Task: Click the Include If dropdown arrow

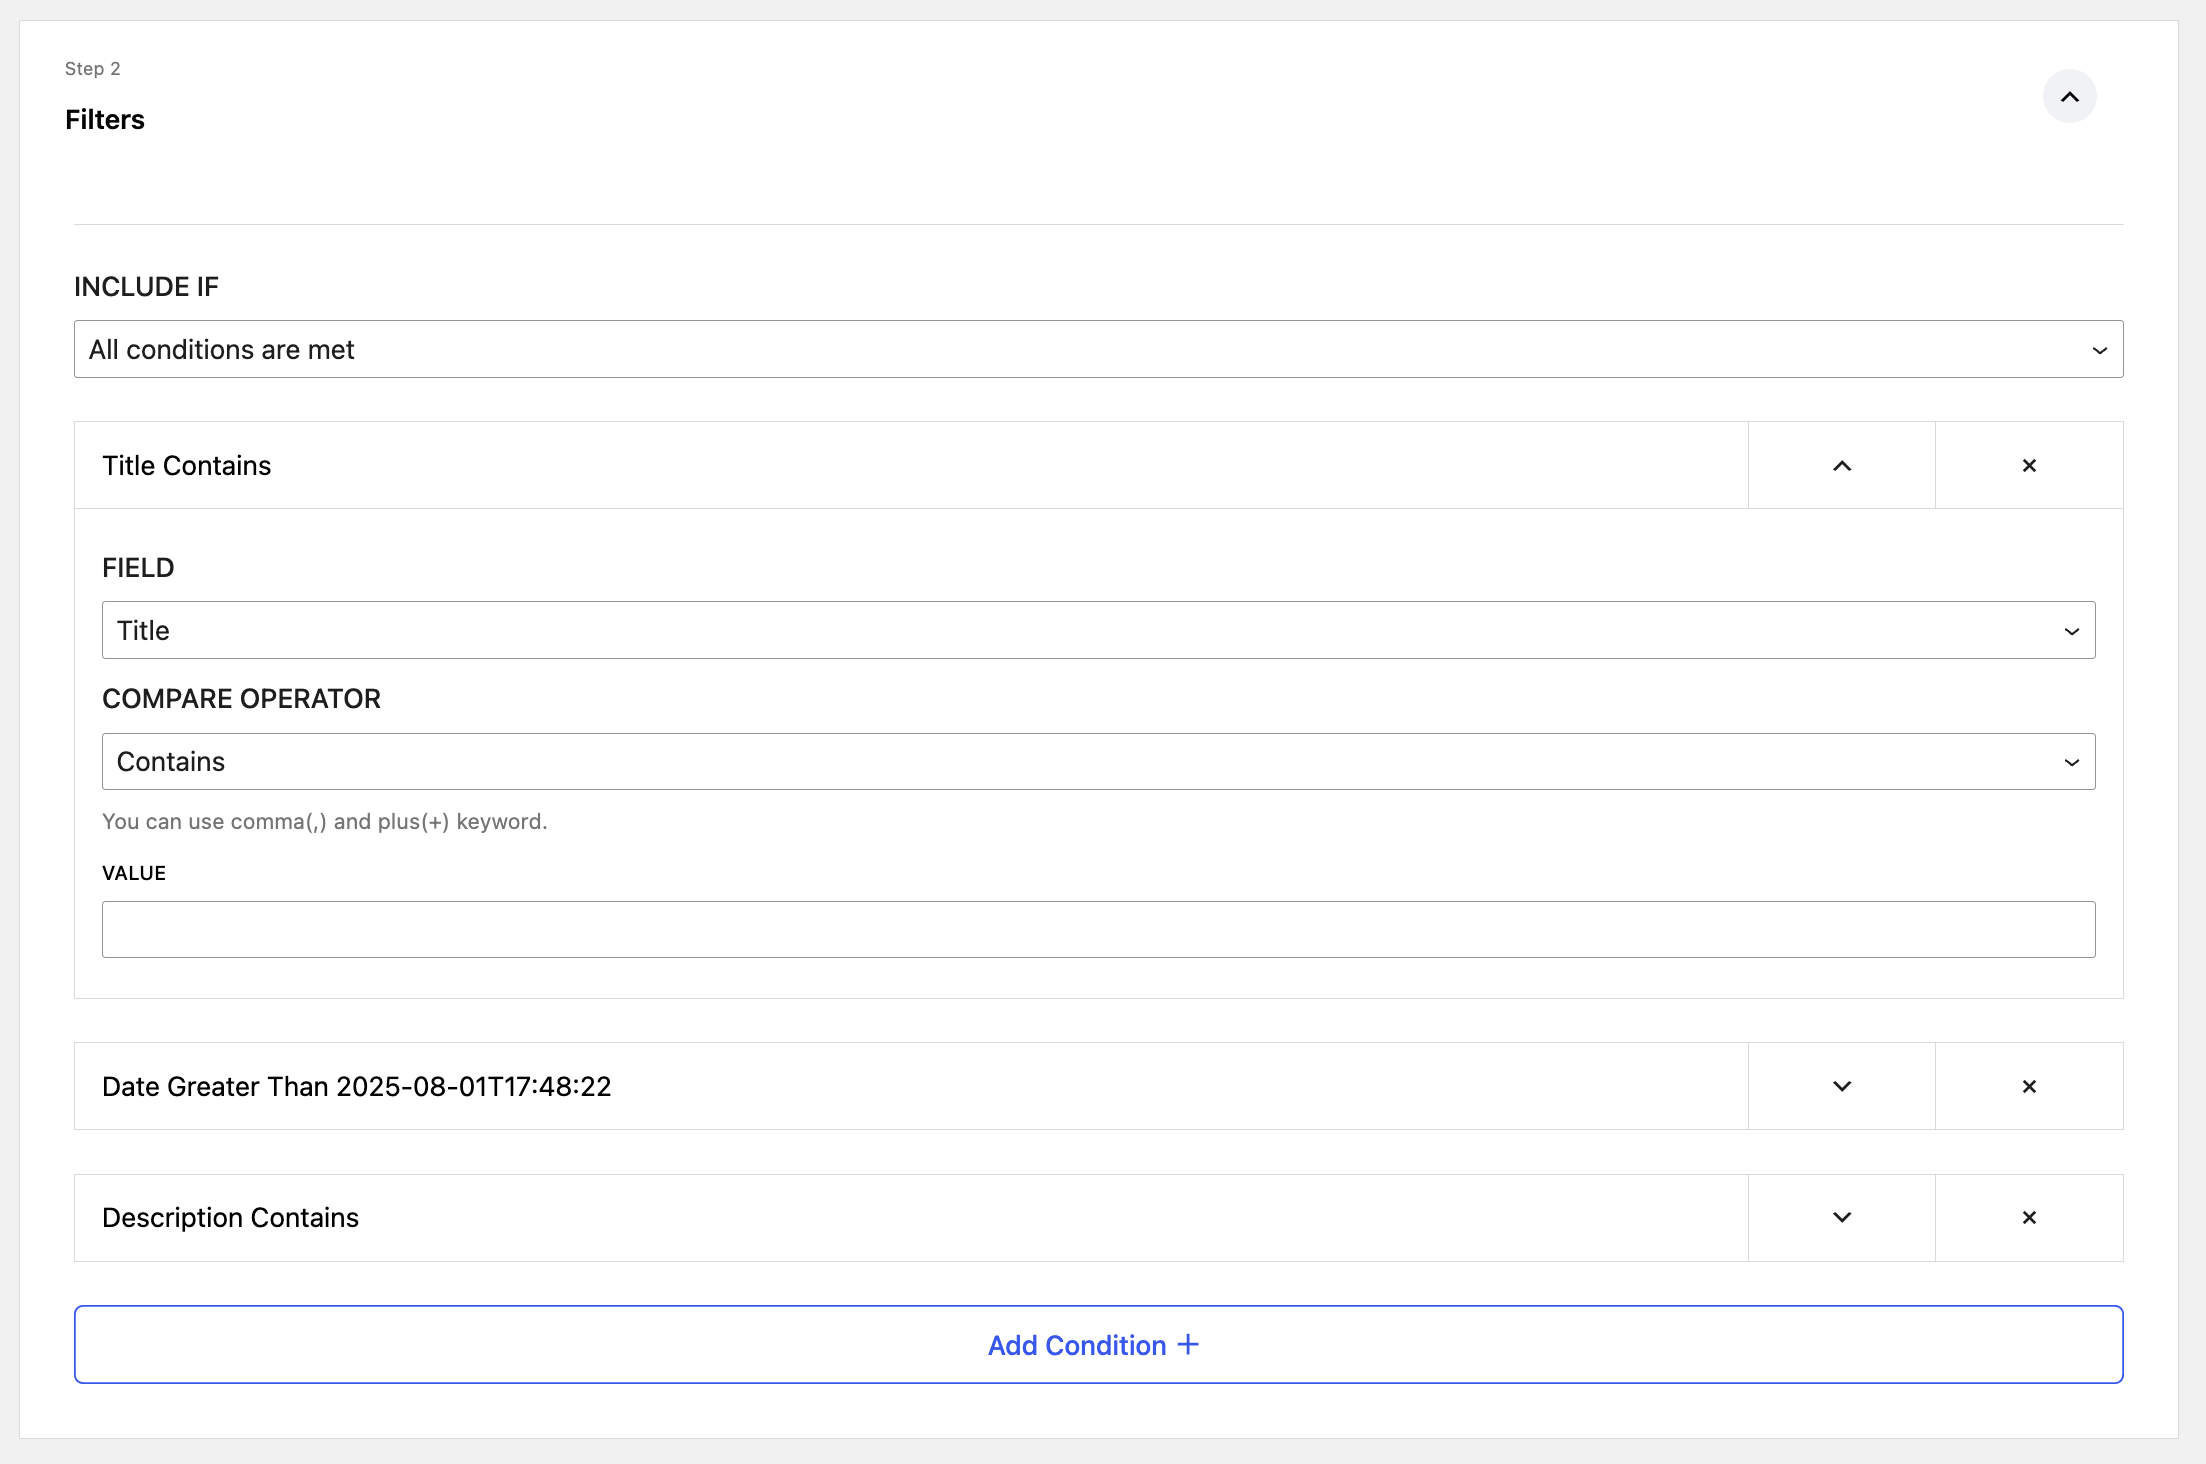Action: pos(2099,350)
